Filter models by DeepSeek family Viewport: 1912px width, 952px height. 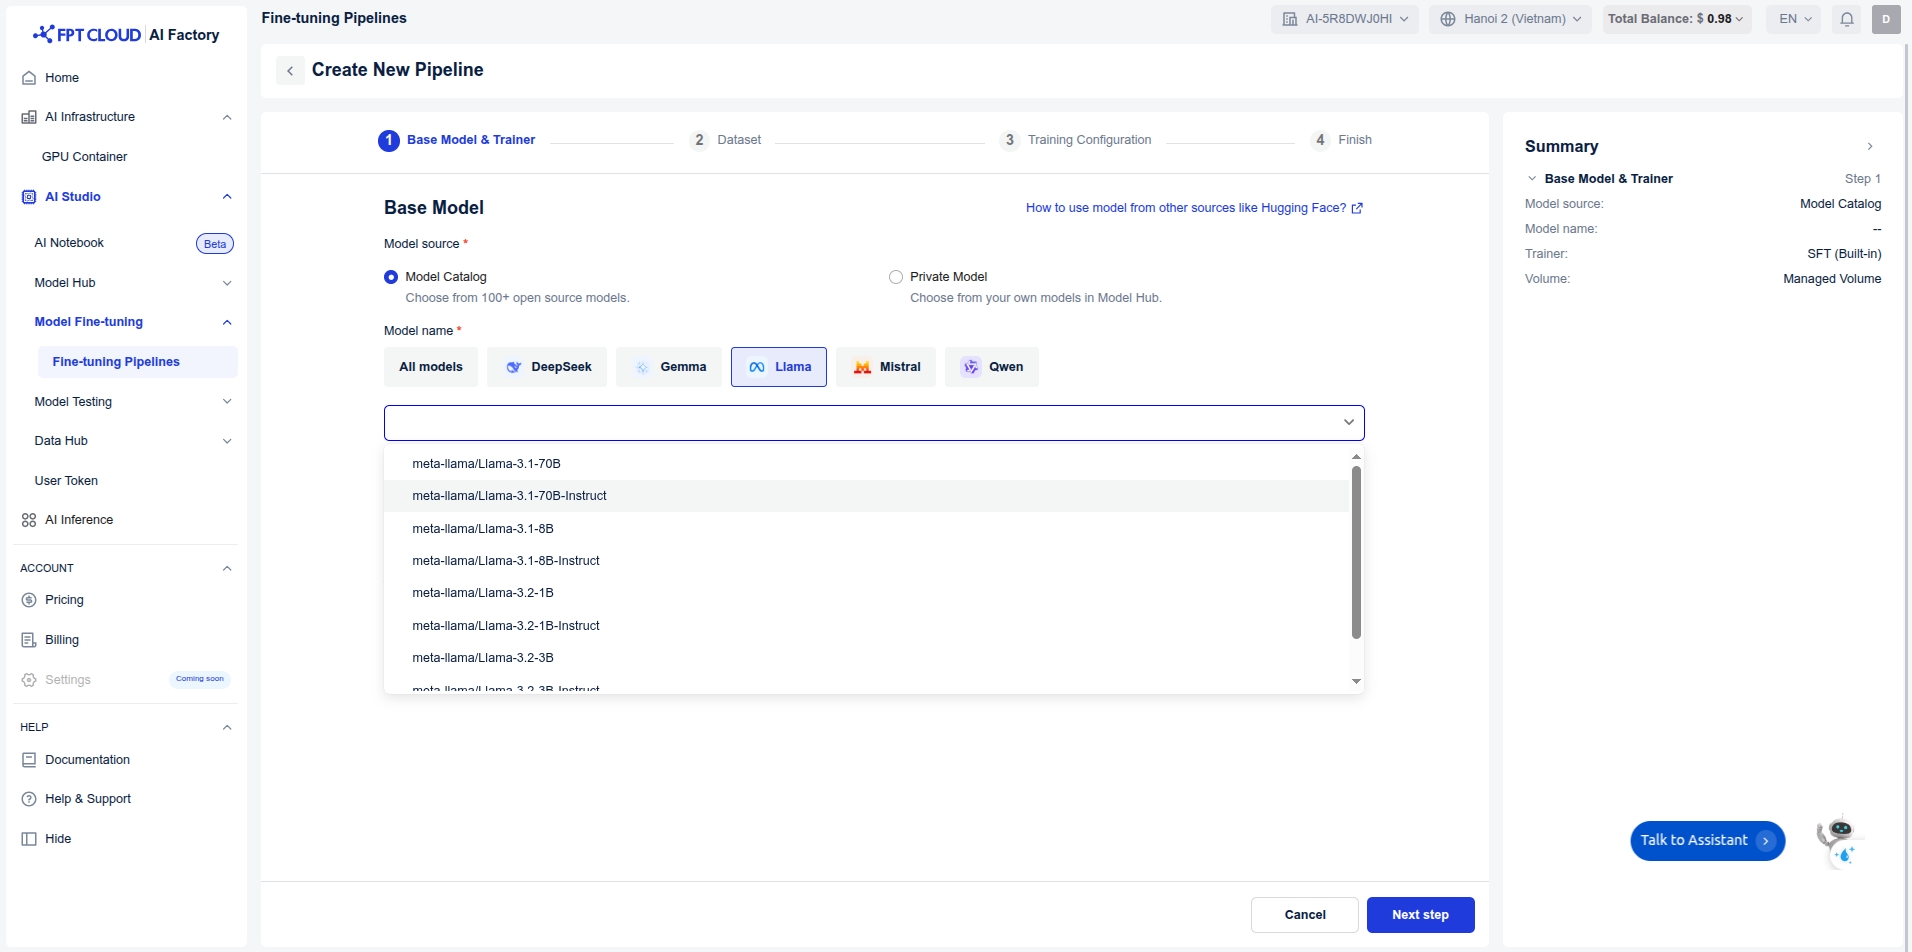point(547,367)
